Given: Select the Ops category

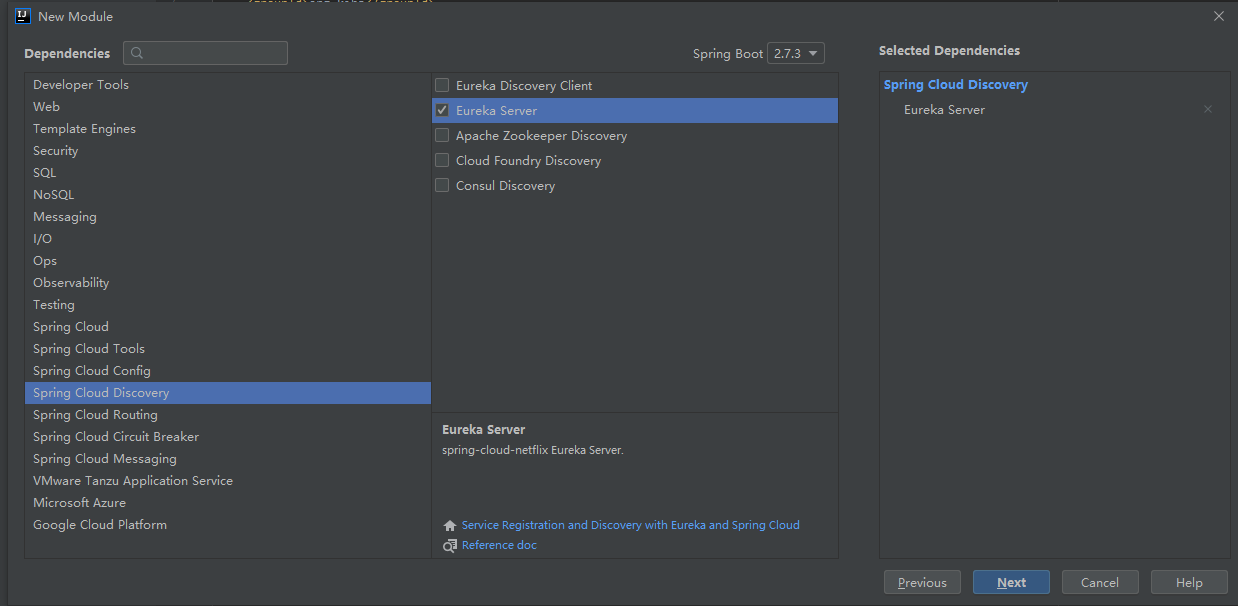Looking at the screenshot, I should (228, 261).
